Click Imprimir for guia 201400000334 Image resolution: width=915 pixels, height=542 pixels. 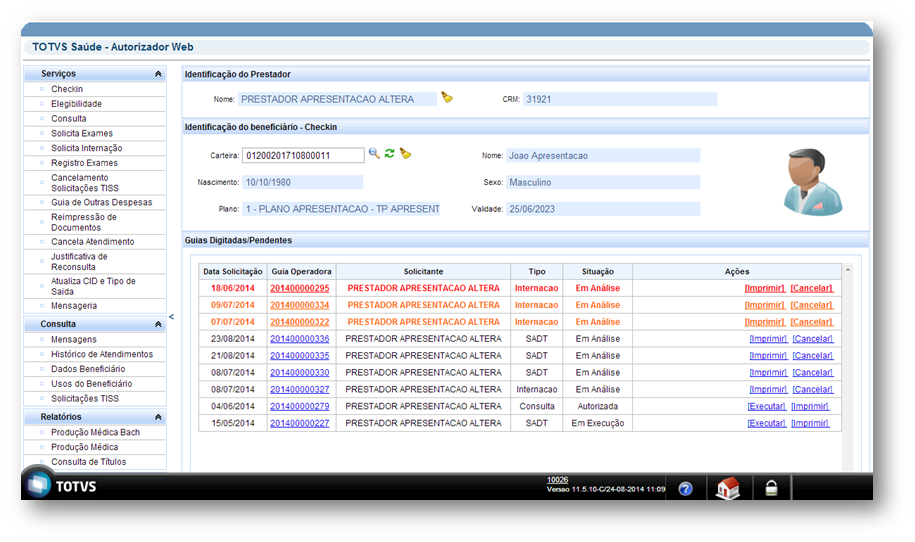pos(764,305)
